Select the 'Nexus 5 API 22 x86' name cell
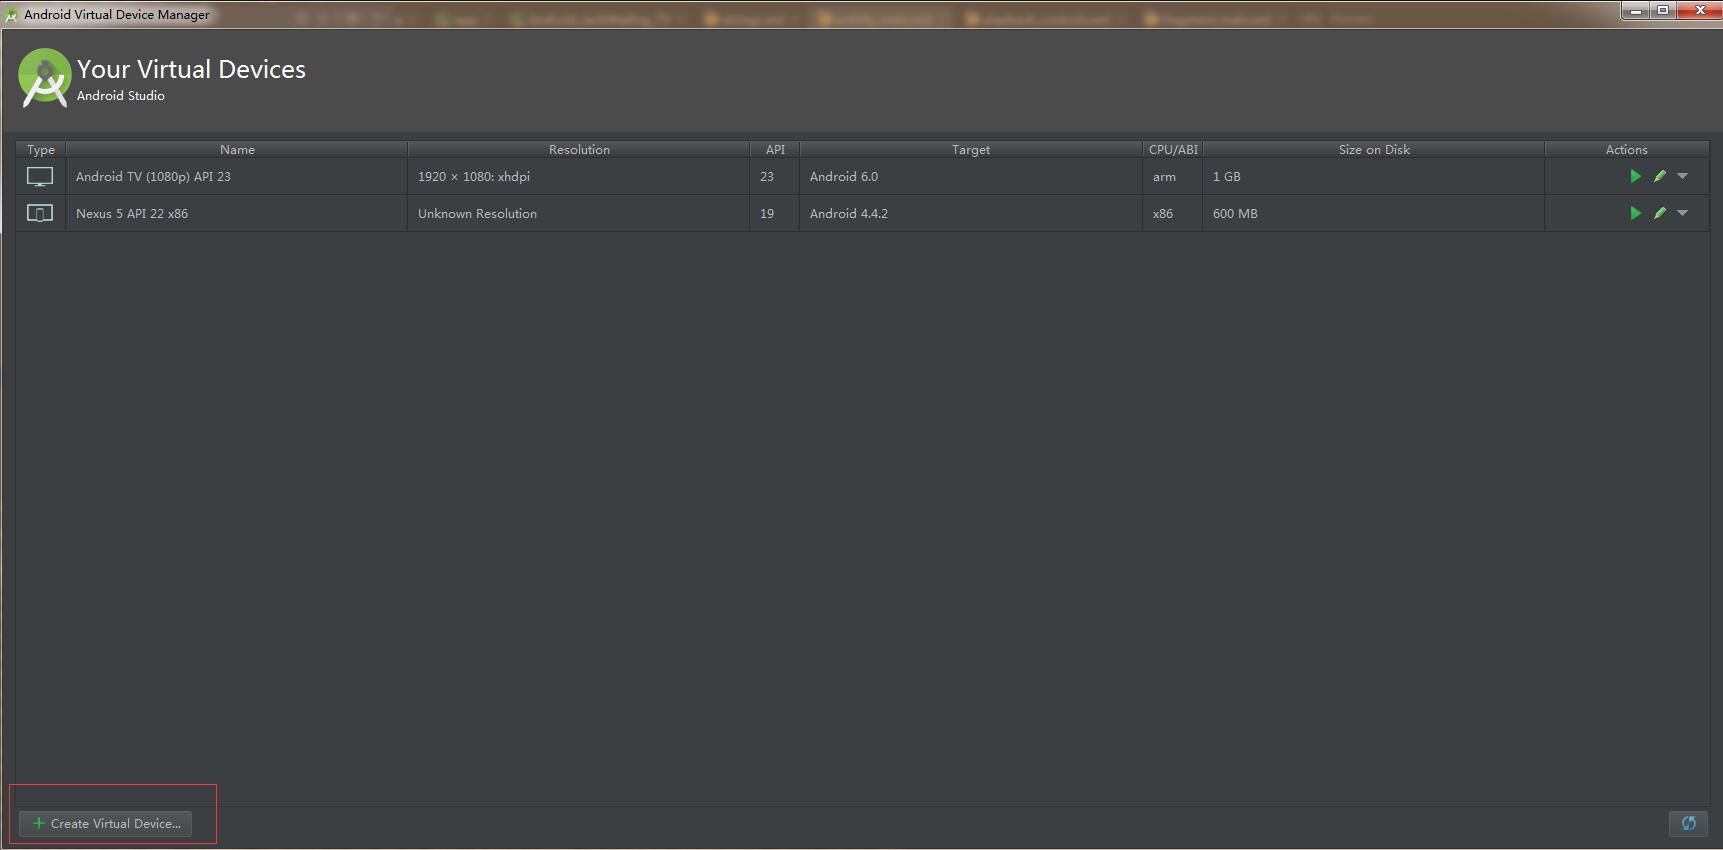Viewport: 1723px width, 850px height. point(237,213)
